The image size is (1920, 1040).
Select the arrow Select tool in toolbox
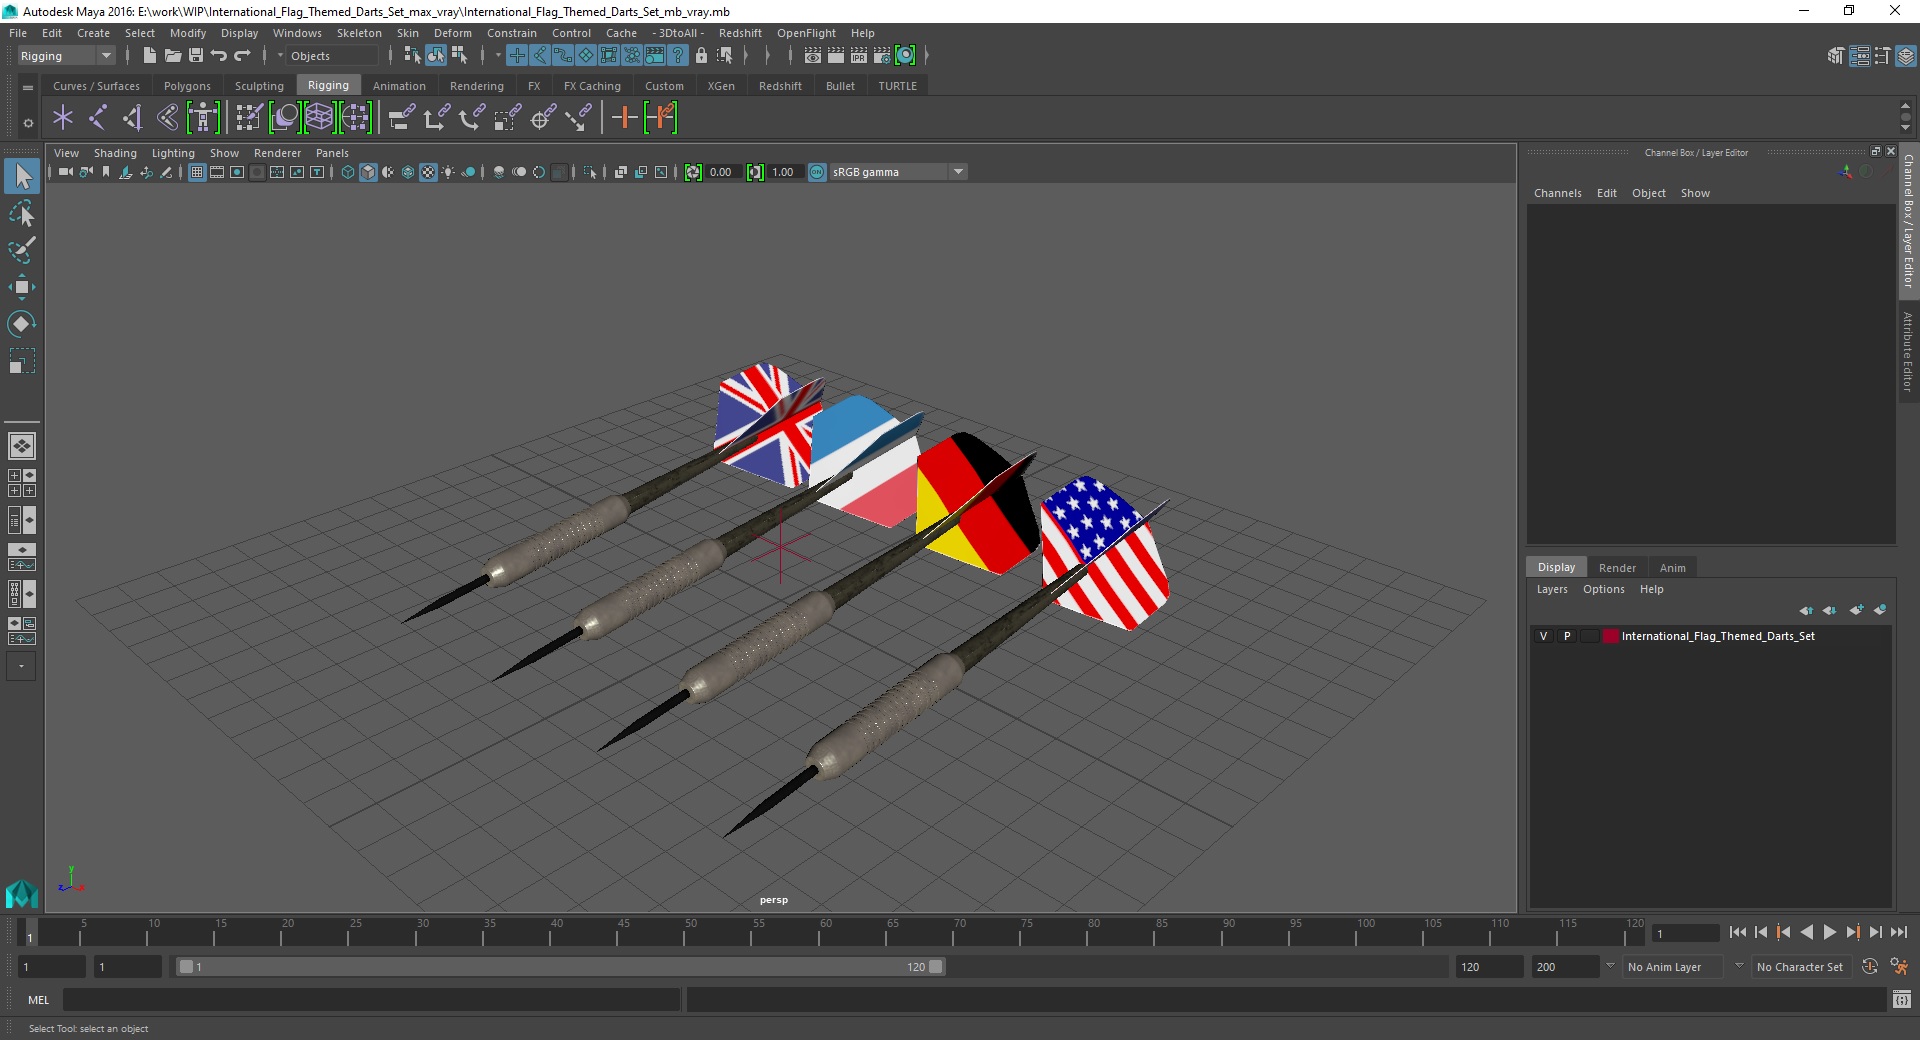[x=22, y=177]
